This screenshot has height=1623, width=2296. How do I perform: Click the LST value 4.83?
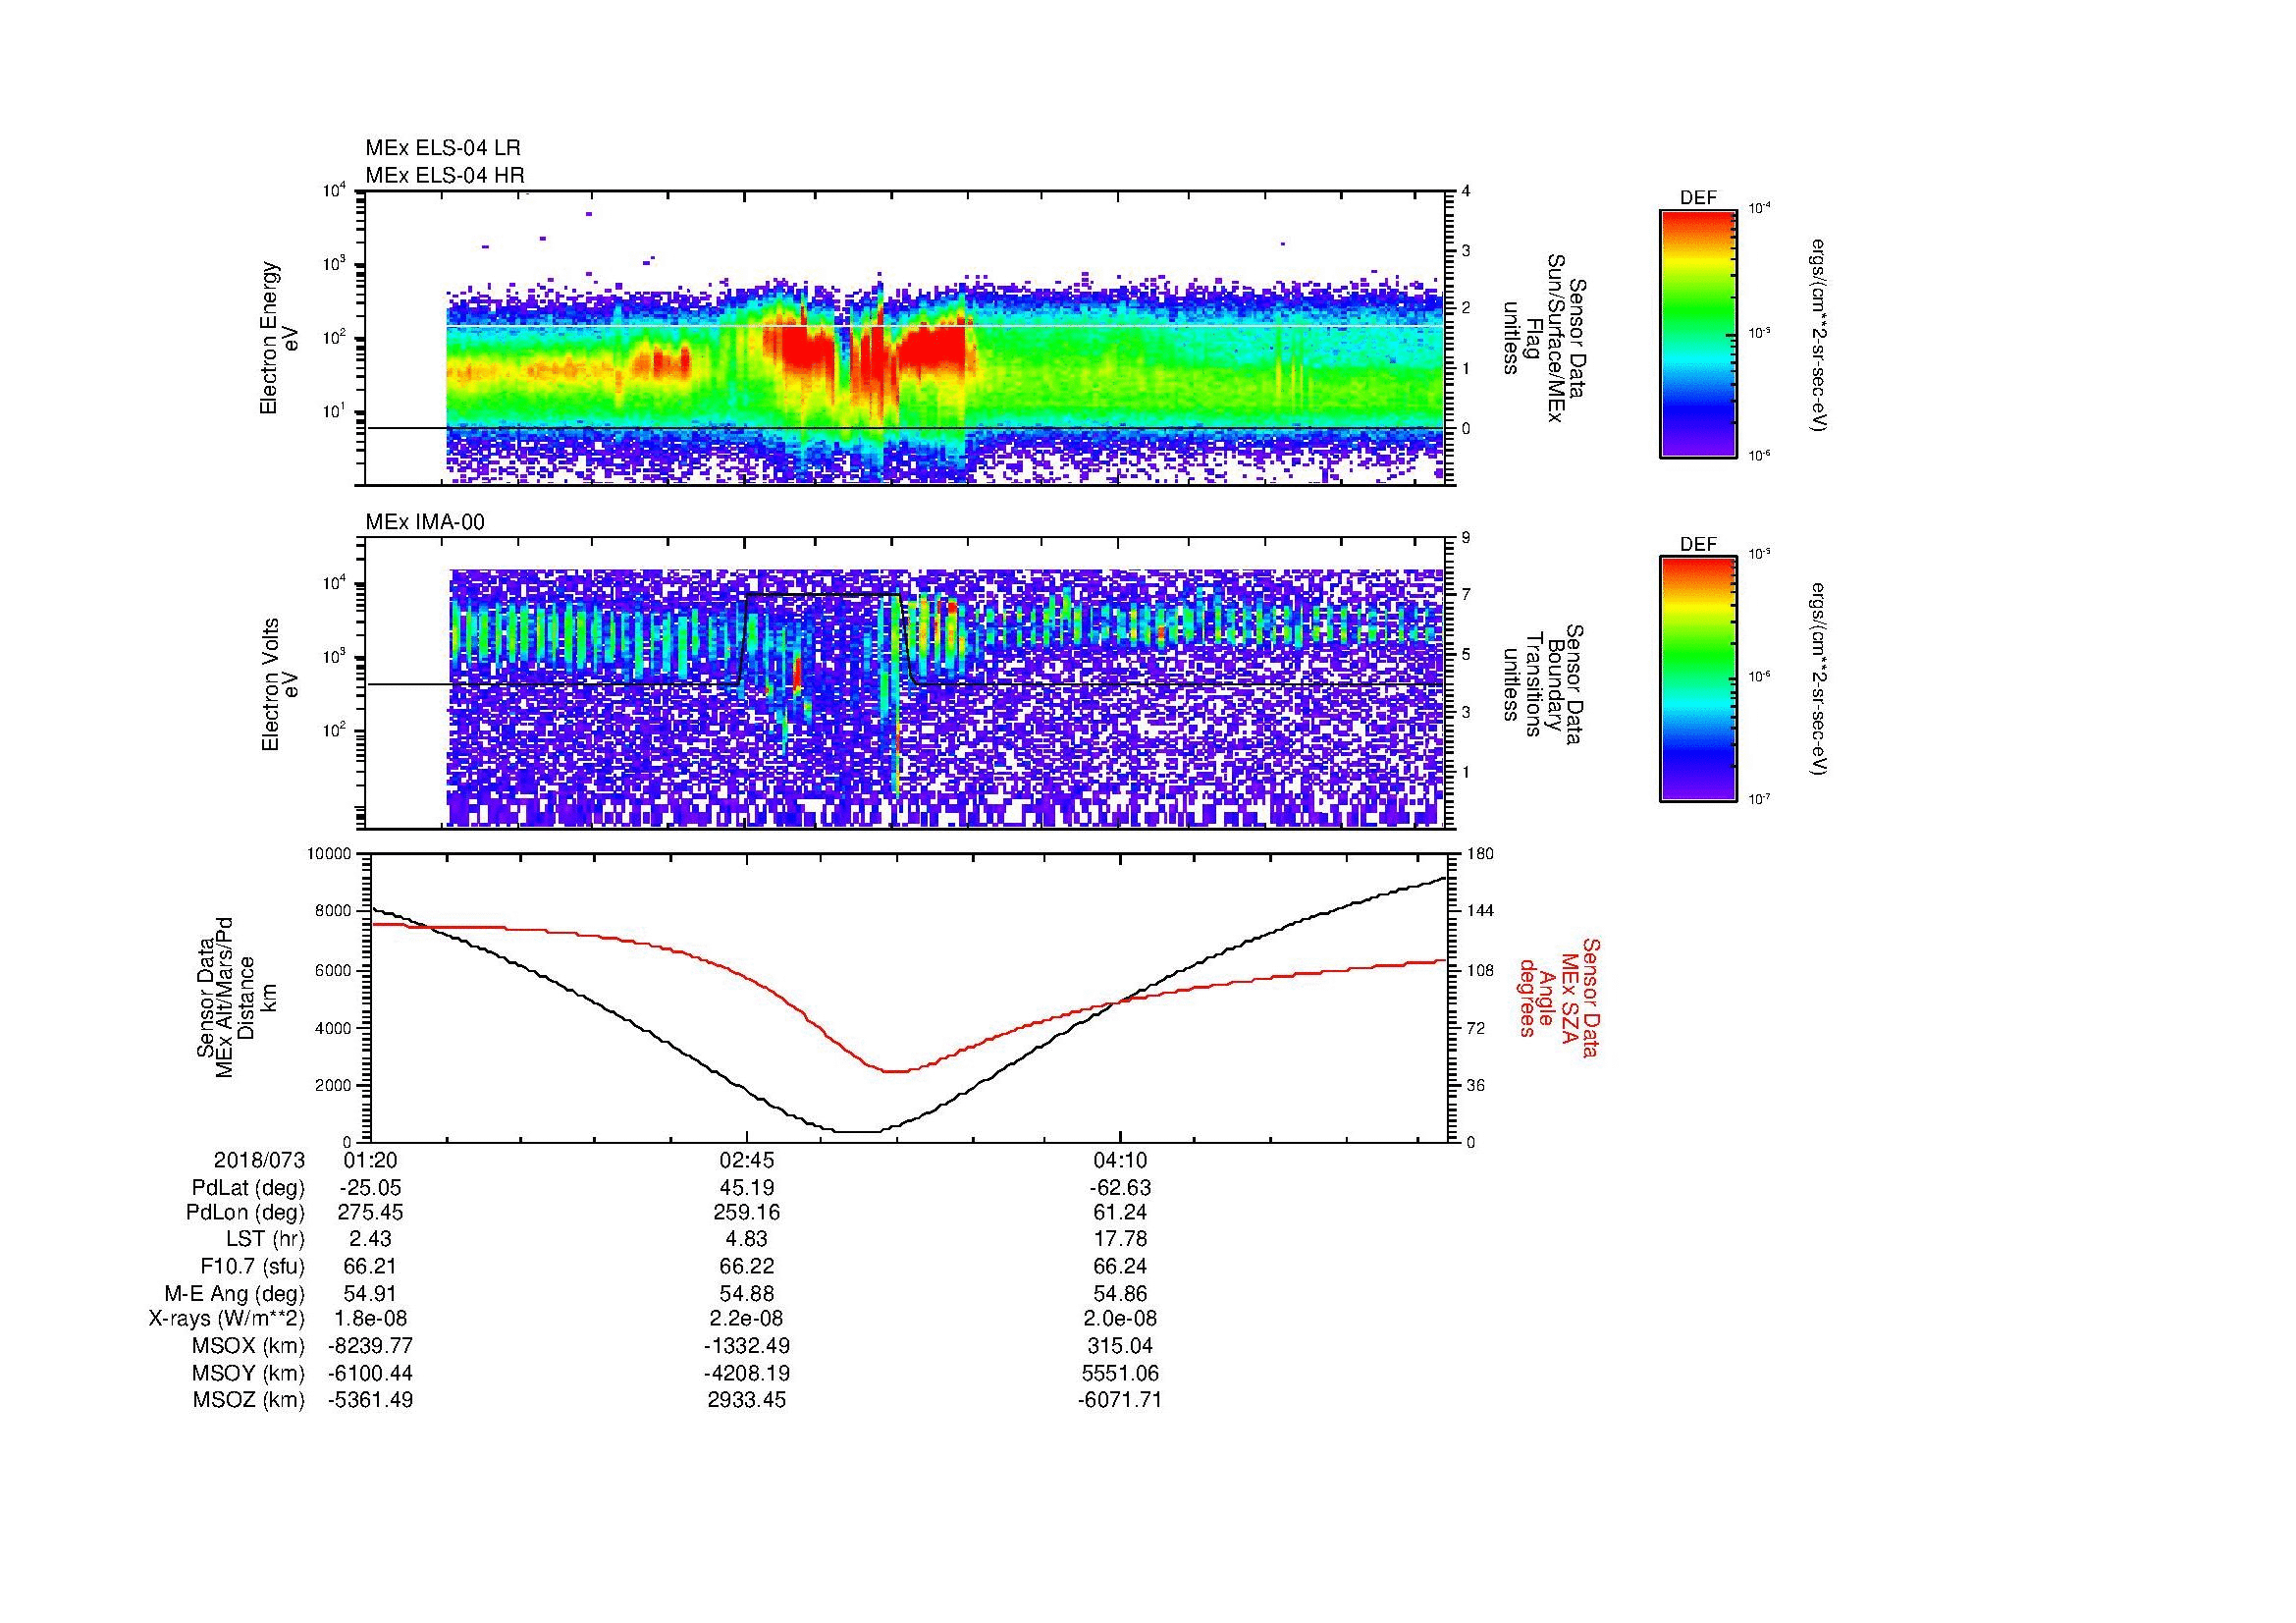747,1239
